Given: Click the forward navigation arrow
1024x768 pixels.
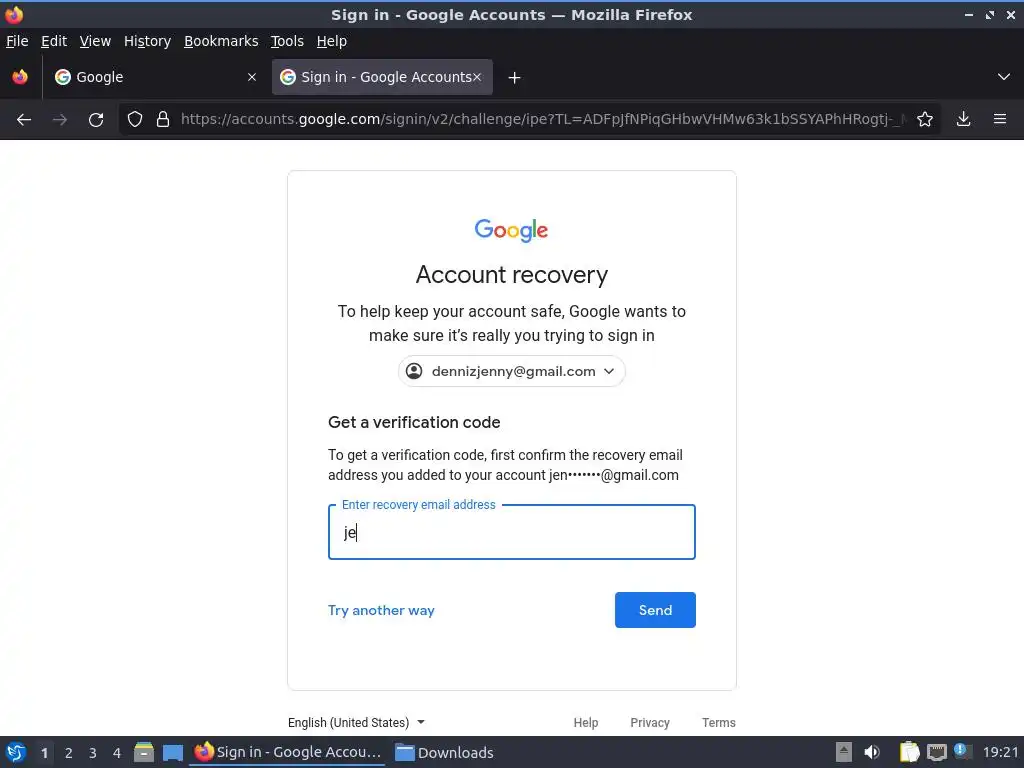Looking at the screenshot, I should [x=60, y=120].
